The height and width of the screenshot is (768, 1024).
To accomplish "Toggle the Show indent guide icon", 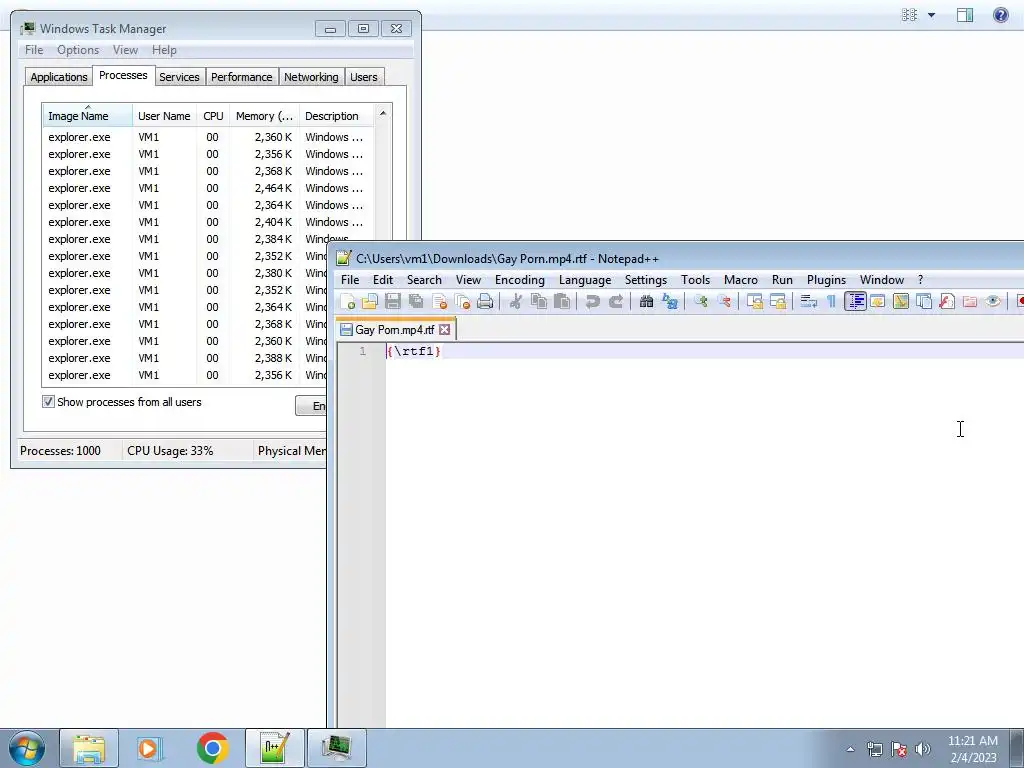I will [855, 301].
